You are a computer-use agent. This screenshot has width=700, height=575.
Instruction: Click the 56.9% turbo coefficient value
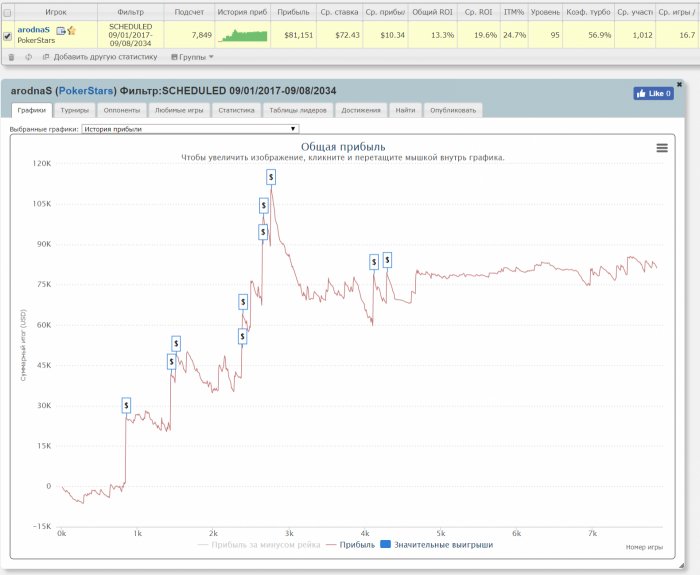600,35
